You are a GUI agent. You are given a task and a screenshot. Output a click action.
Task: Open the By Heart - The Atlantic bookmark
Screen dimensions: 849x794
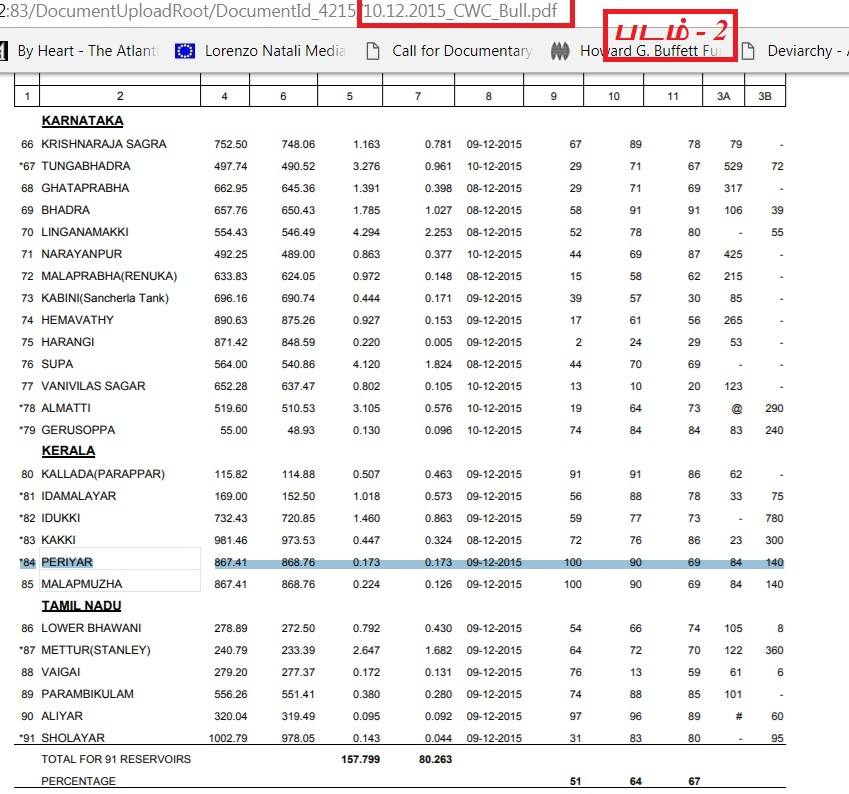(89, 51)
